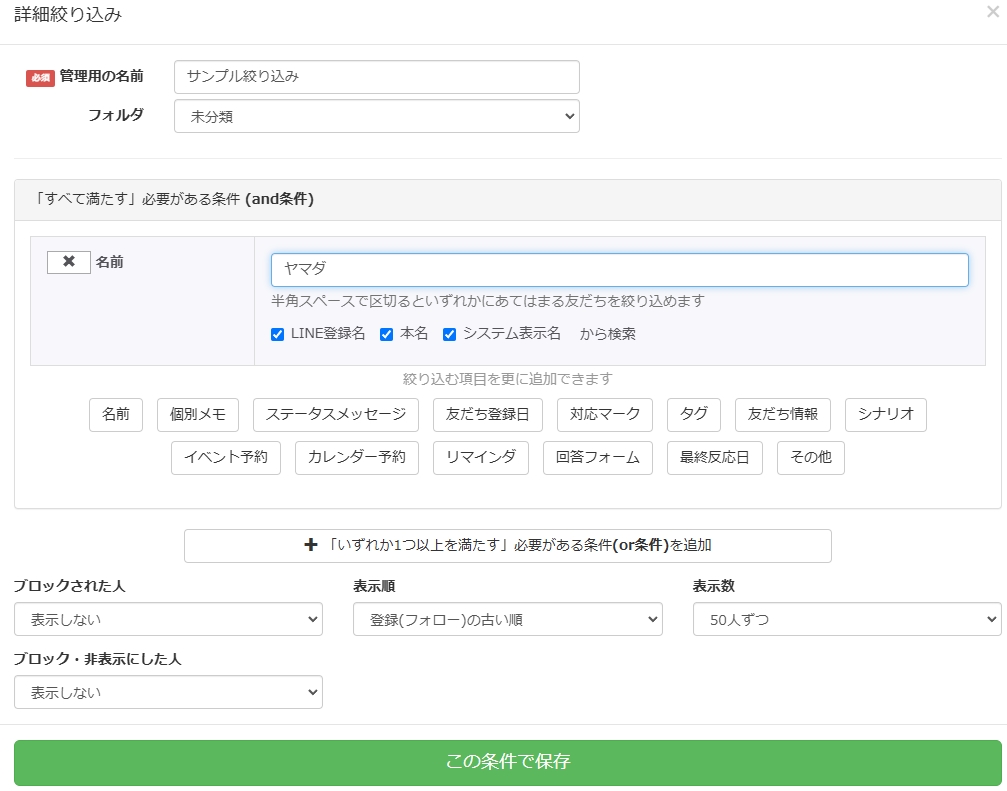Add a シナリオ filter condition
Image resolution: width=1007 pixels, height=791 pixels.
(885, 414)
